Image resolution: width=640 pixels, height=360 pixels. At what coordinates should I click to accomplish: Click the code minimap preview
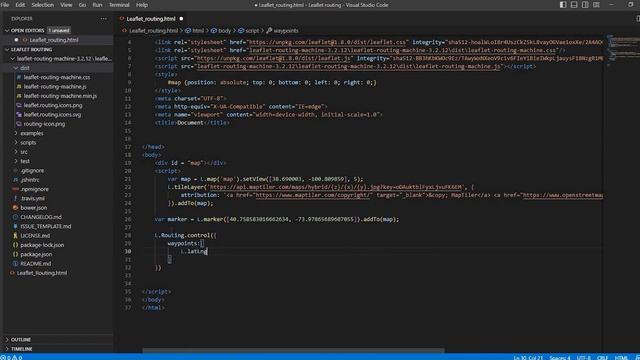(622, 51)
